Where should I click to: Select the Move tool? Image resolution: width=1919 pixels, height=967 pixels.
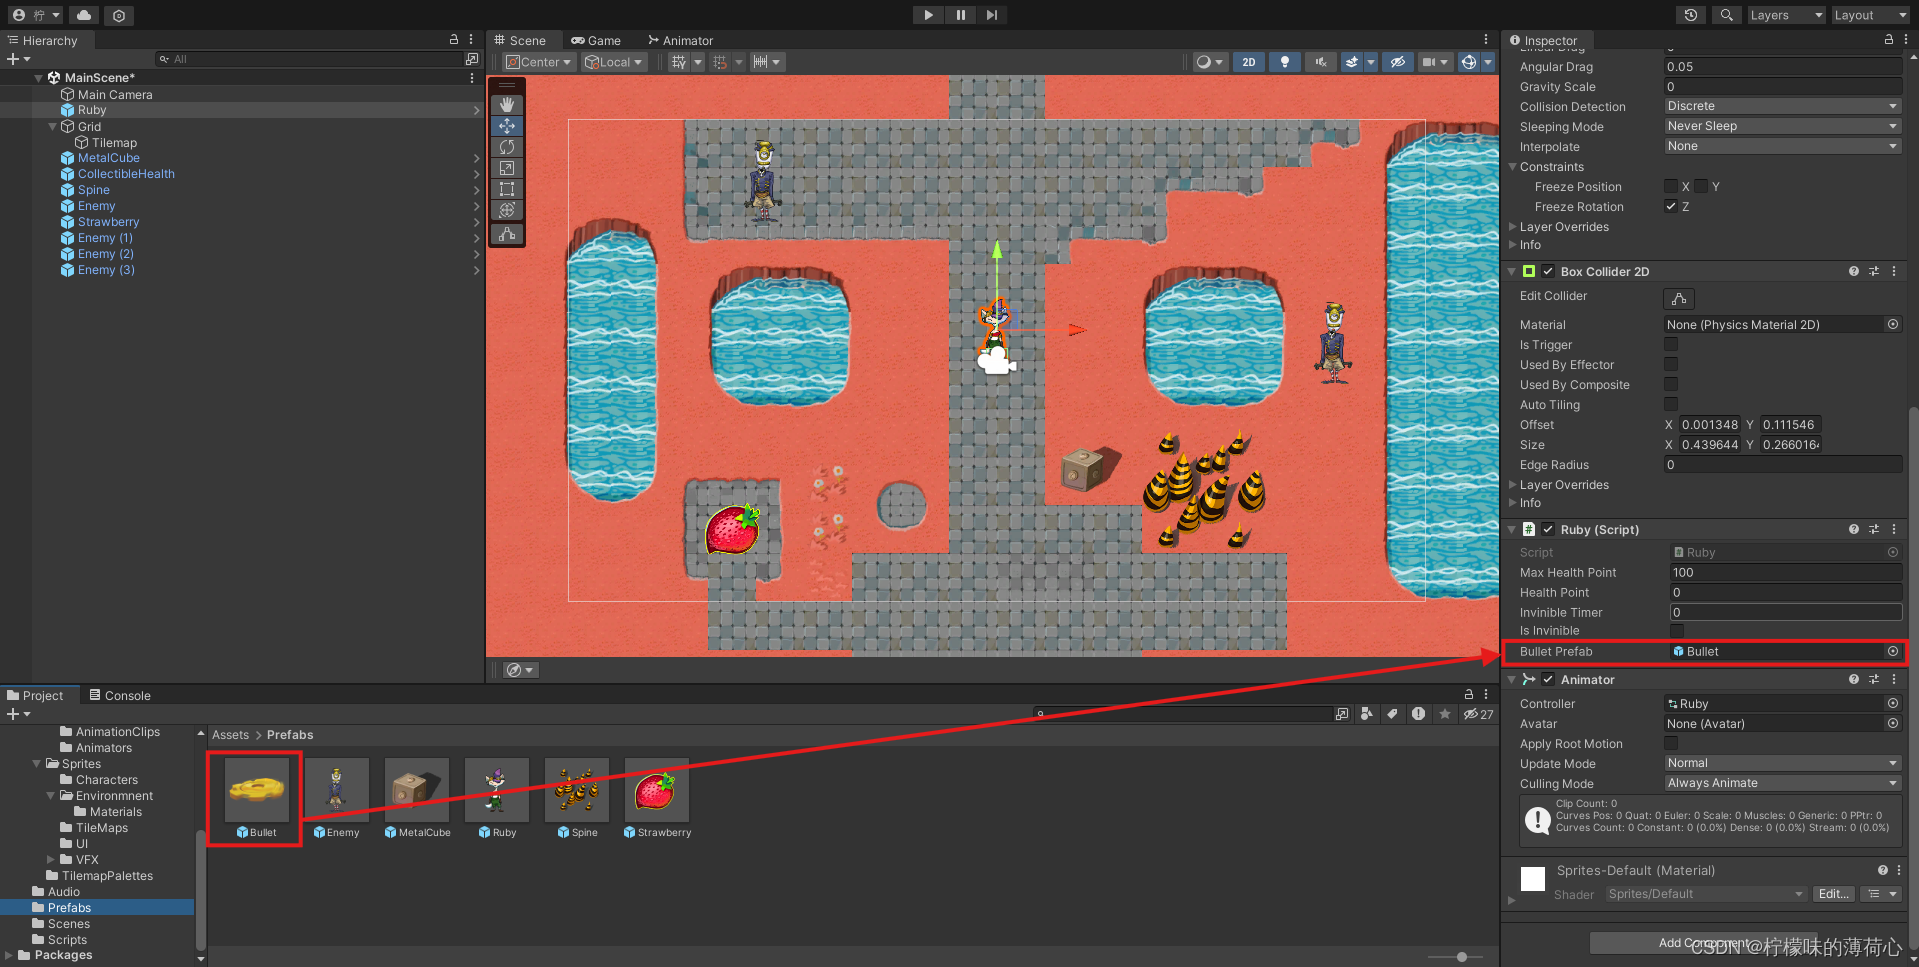pos(507,126)
